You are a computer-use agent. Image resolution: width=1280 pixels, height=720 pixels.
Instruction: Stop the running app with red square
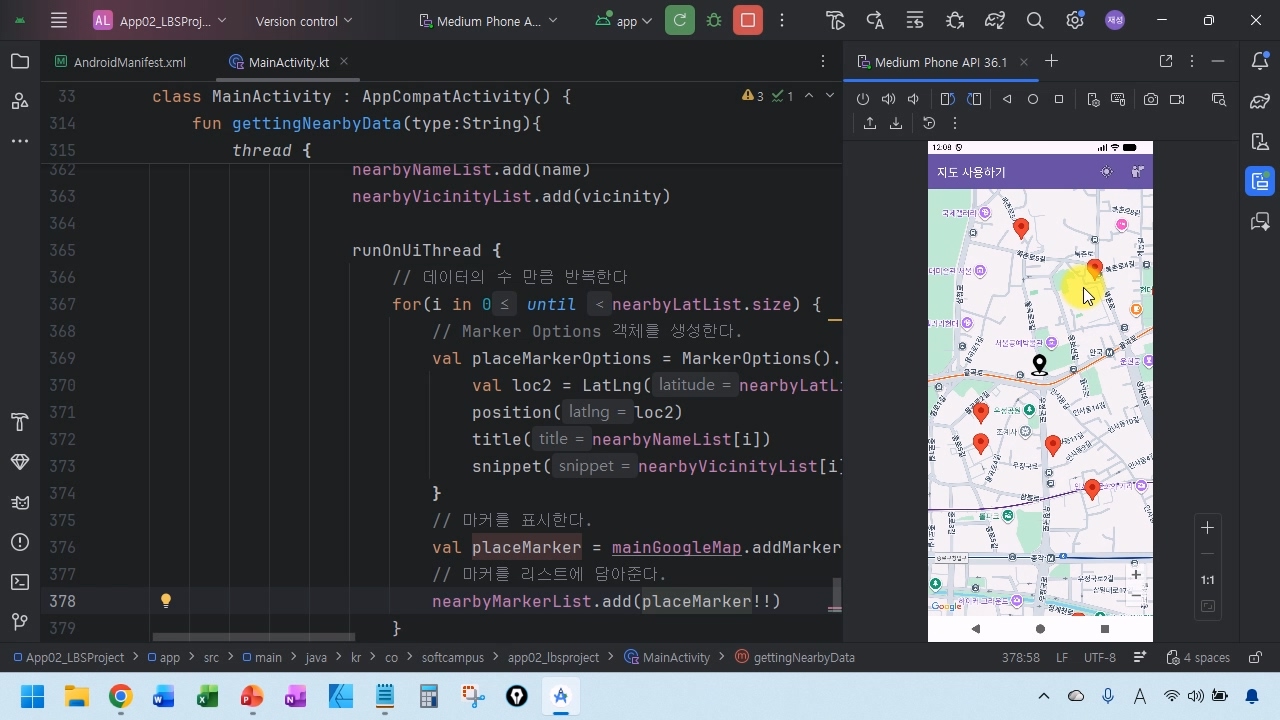click(747, 20)
